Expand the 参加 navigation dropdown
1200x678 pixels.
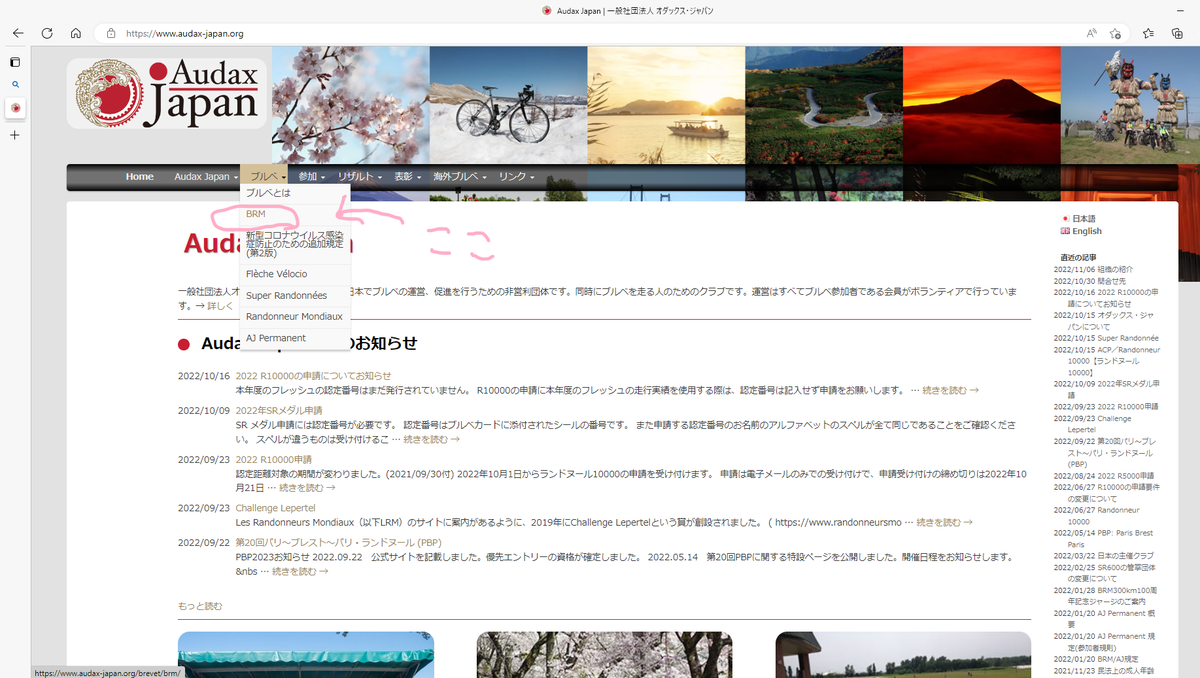[311, 177]
